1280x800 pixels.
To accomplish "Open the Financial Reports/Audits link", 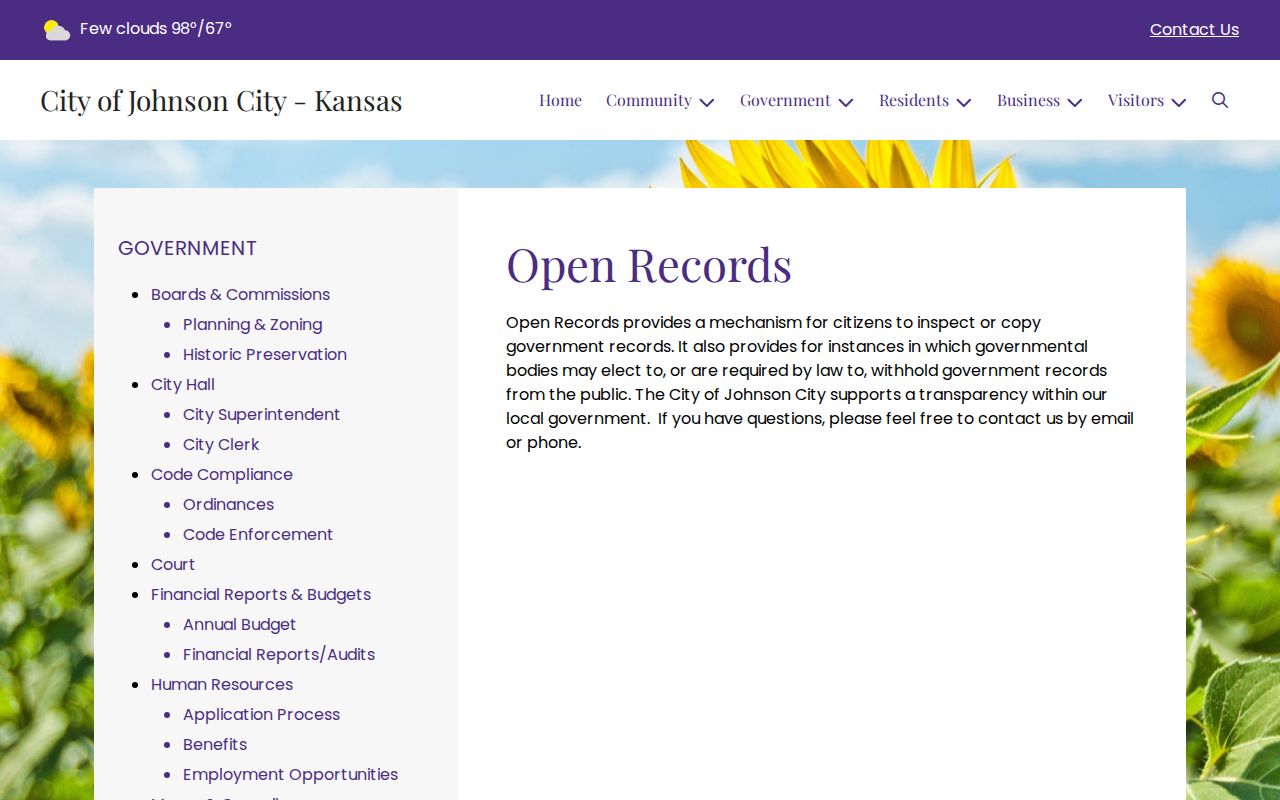I will click(279, 654).
